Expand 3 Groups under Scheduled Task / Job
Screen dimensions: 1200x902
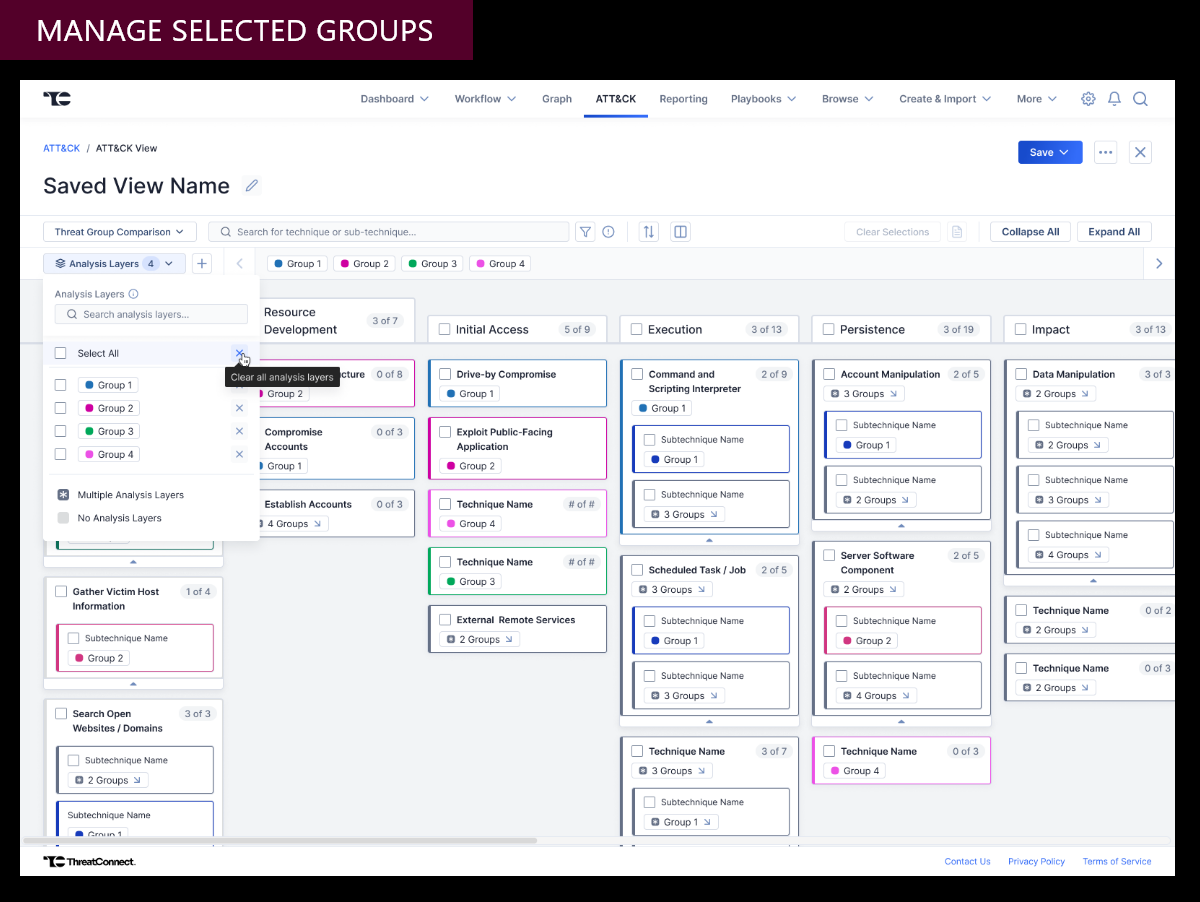672,590
